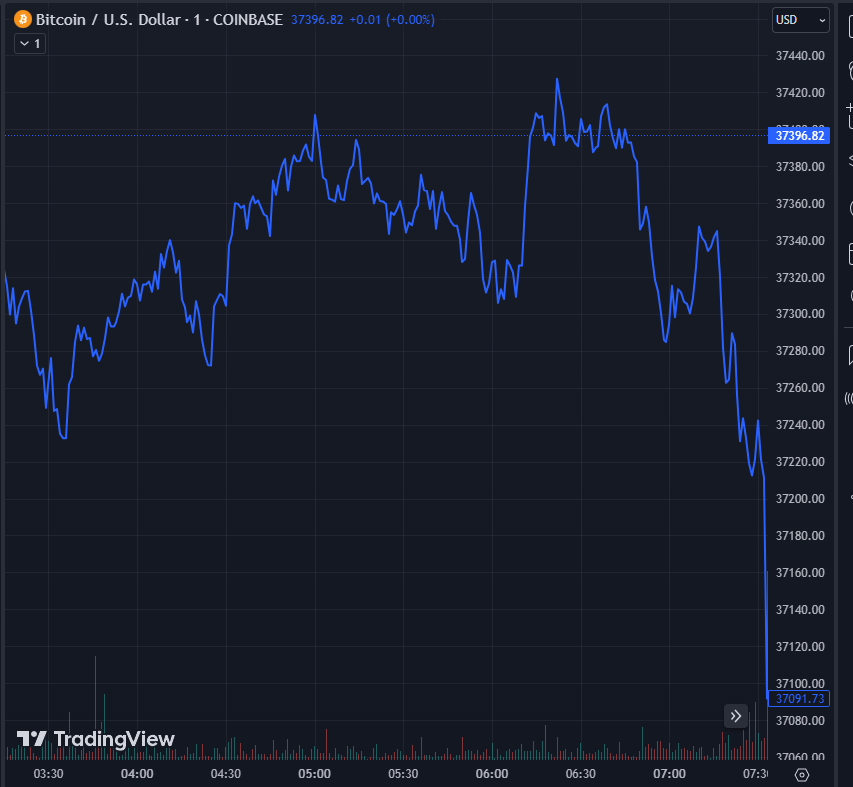Click the 37396.82 price shown in the header
This screenshot has width=853, height=787.
point(317,19)
